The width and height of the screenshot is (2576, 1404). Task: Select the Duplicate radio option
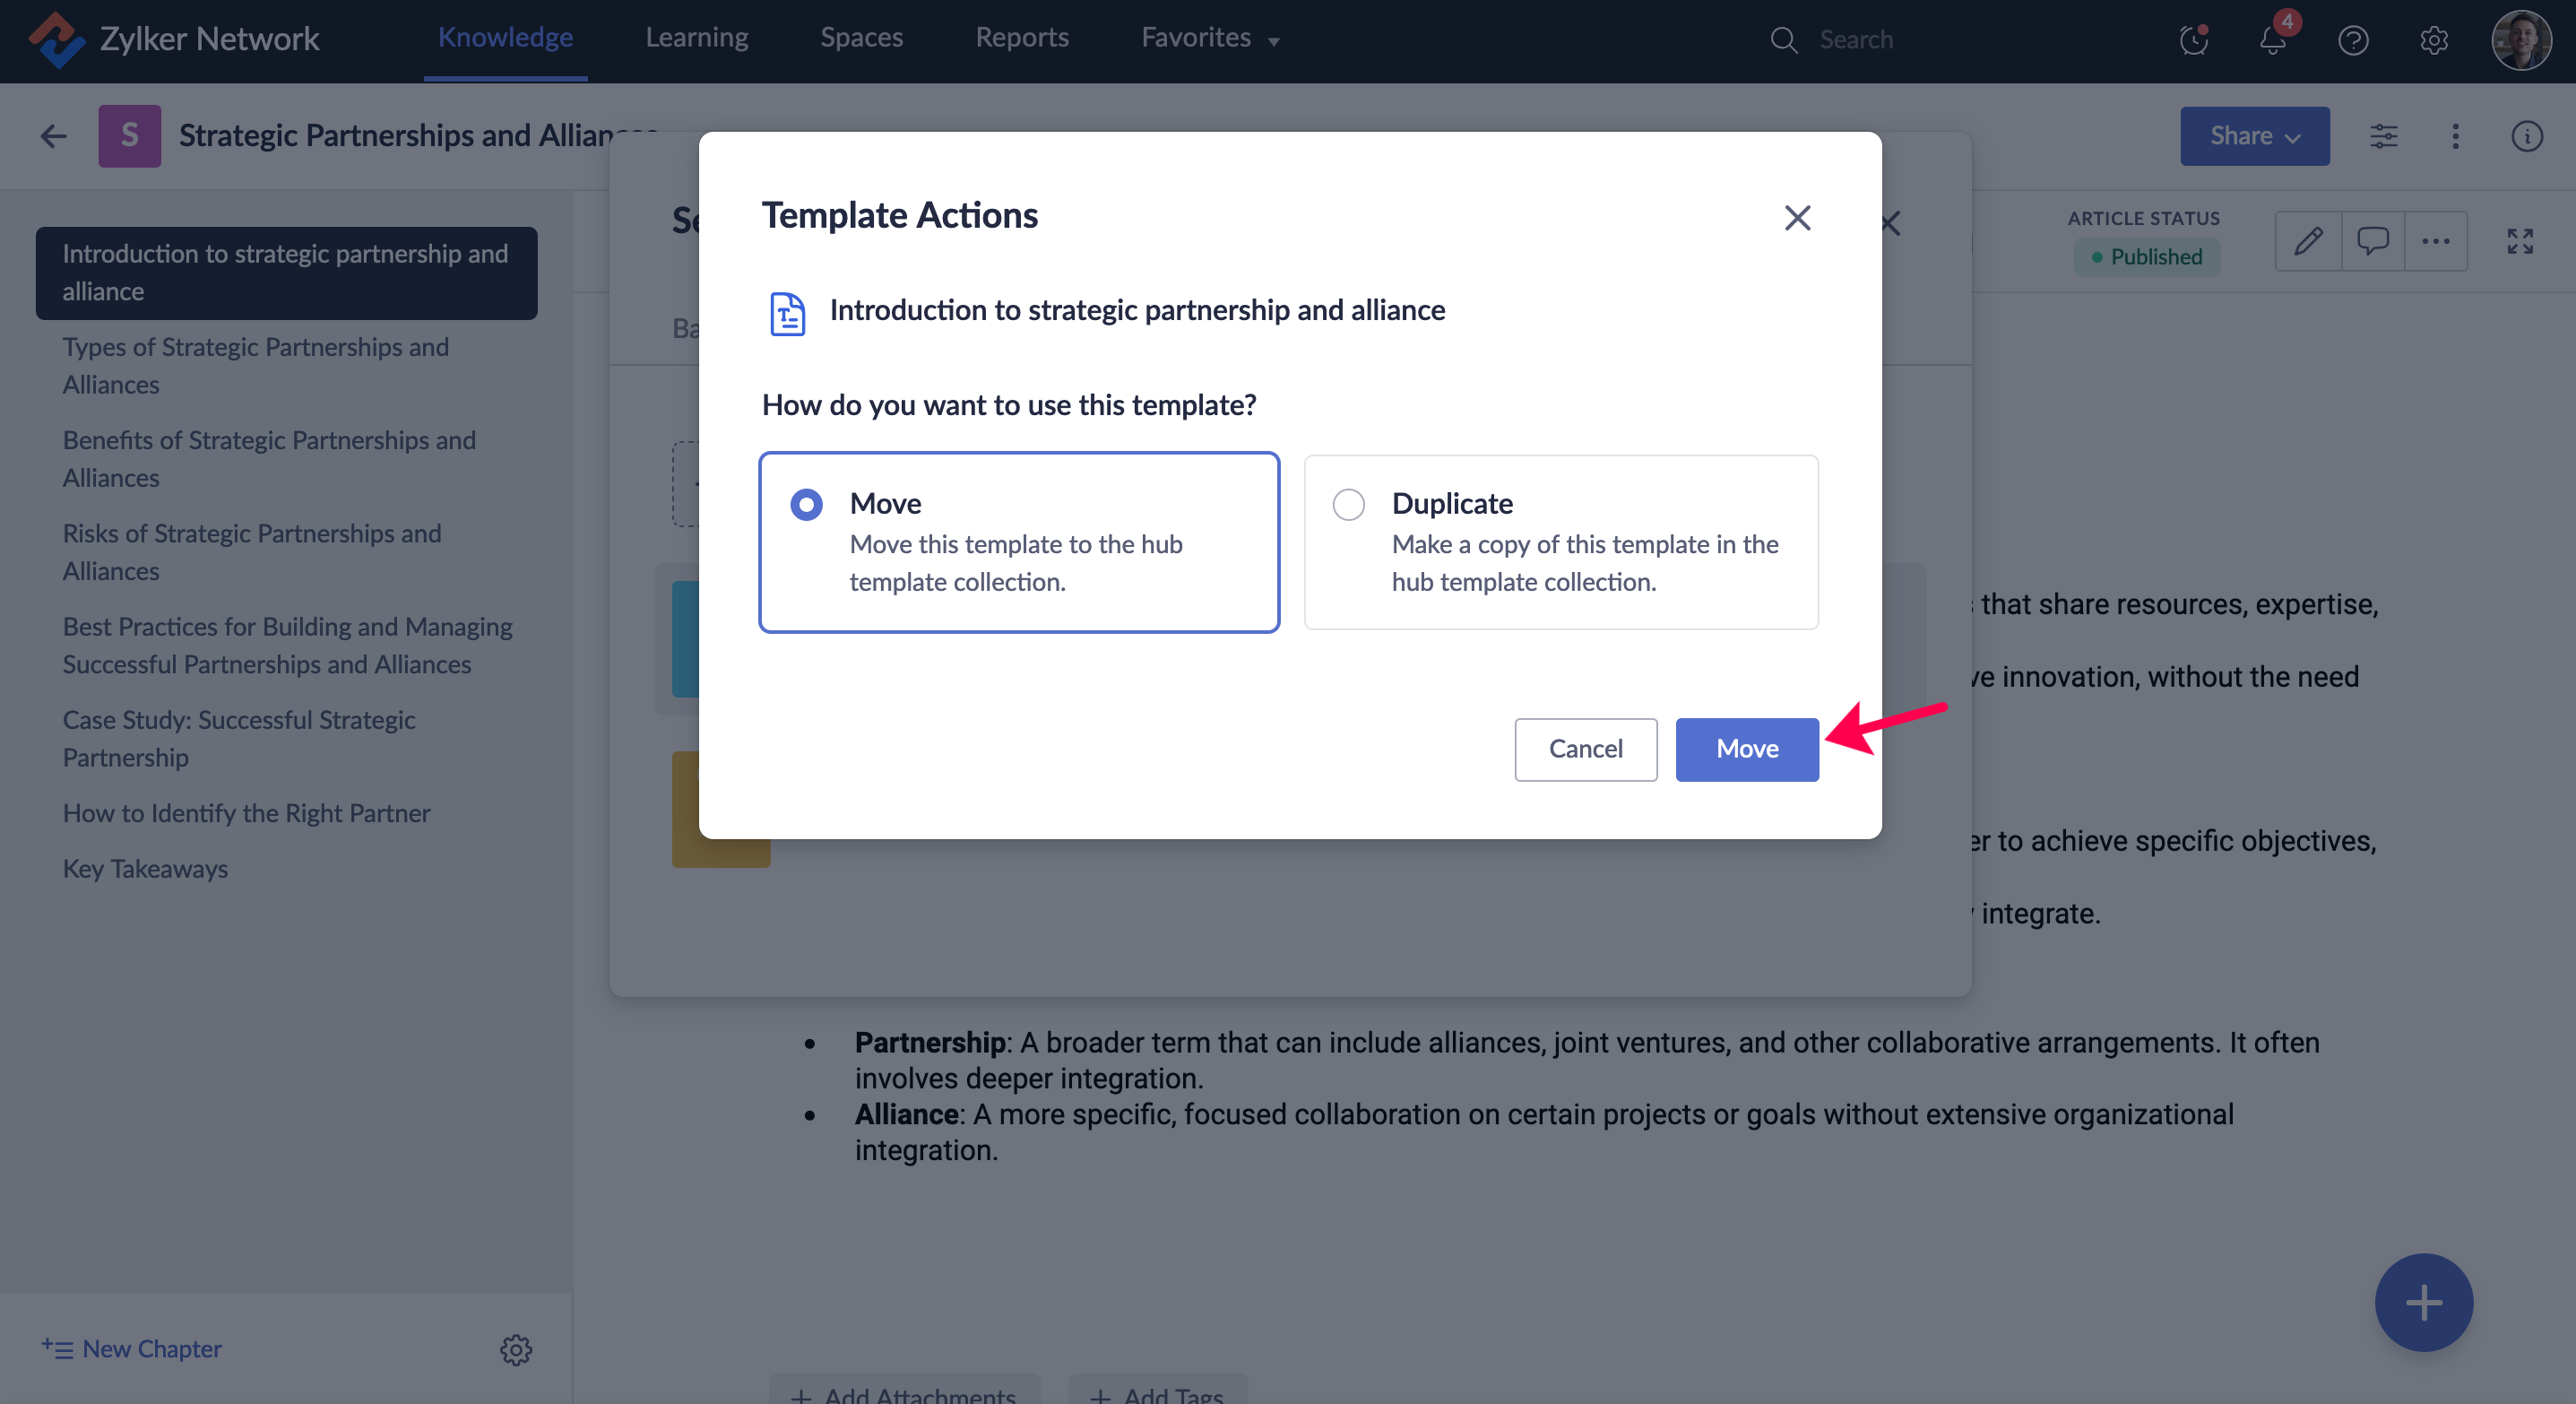[1348, 504]
